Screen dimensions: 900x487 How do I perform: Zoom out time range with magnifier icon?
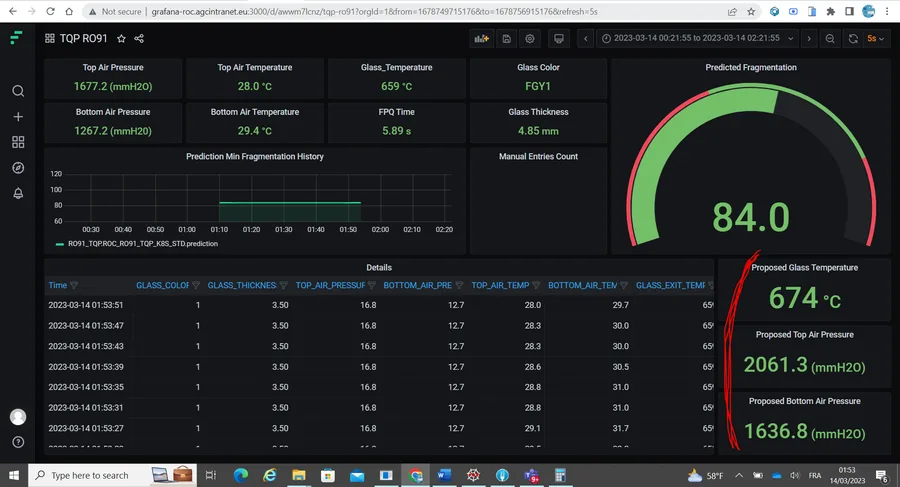pyautogui.click(x=830, y=38)
